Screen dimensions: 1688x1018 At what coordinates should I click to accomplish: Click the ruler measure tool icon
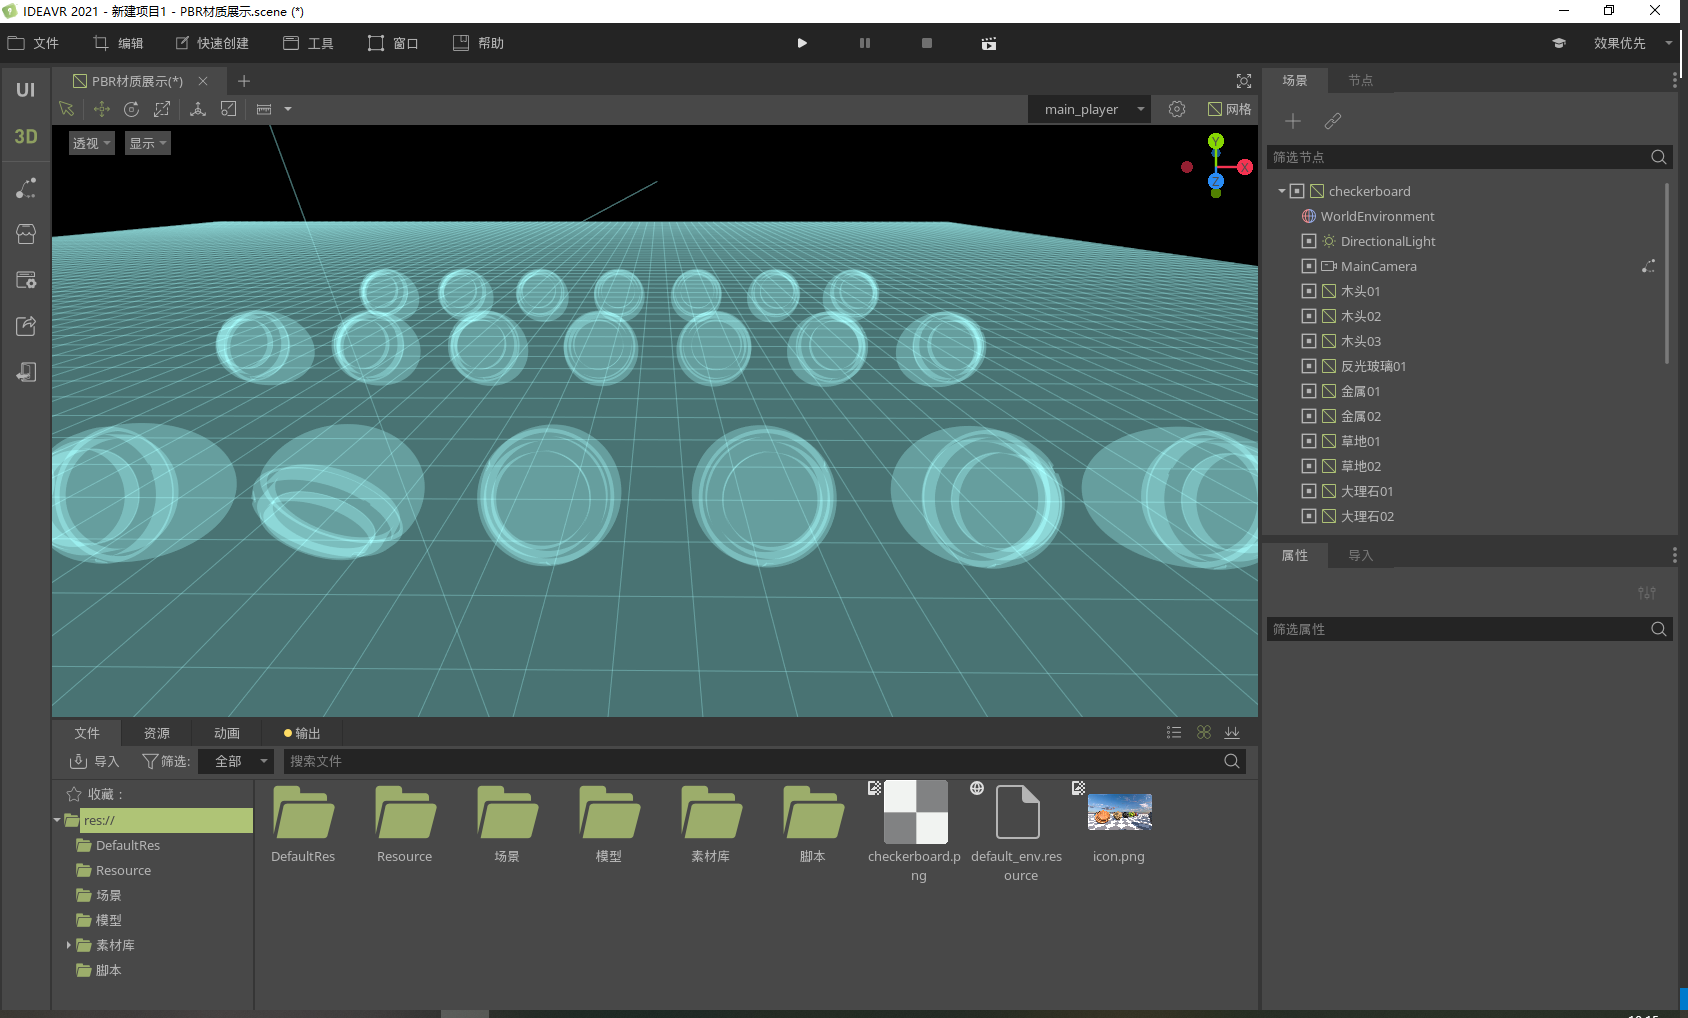click(x=264, y=109)
